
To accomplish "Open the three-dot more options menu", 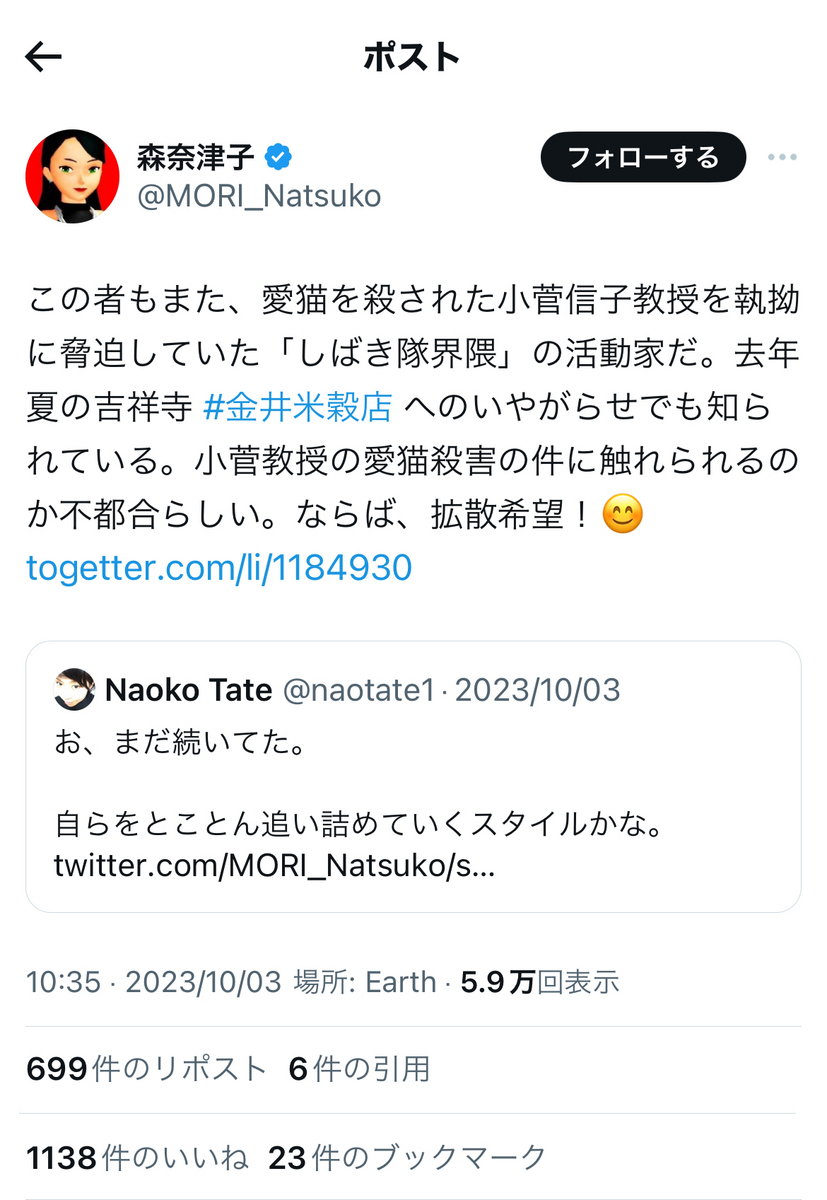I will click(781, 158).
